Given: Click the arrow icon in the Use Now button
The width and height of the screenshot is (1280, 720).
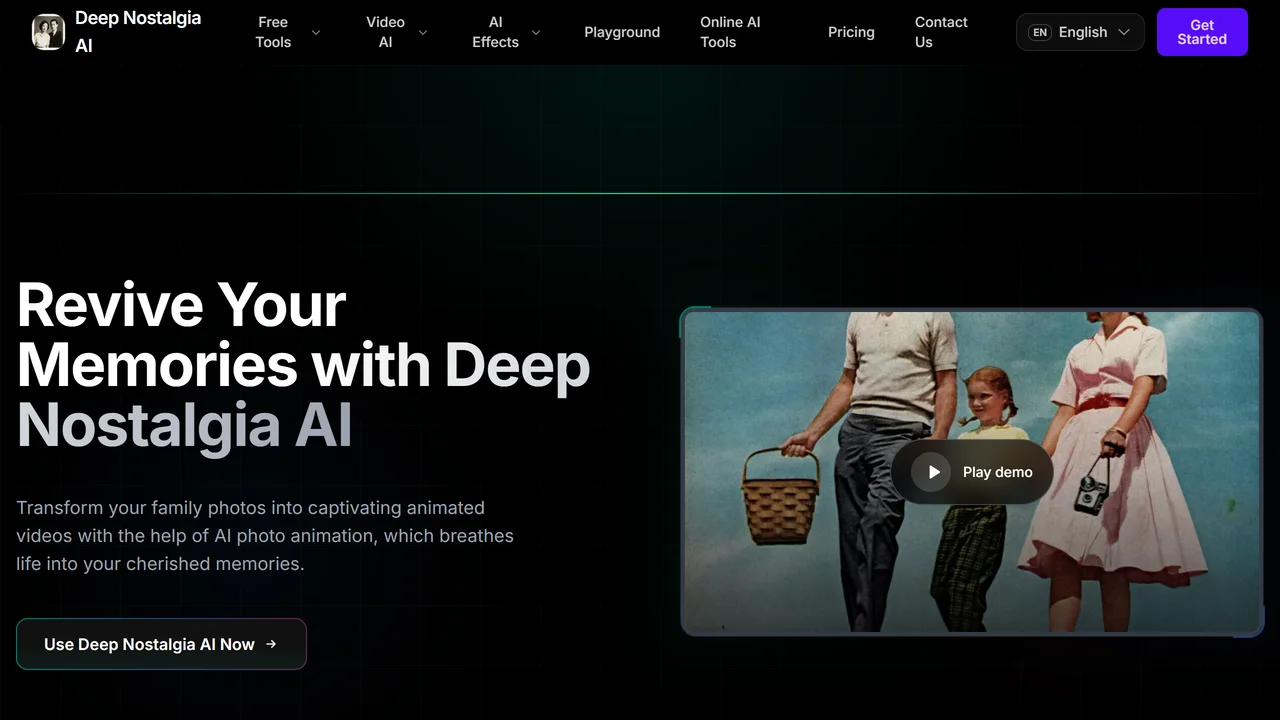Looking at the screenshot, I should (x=271, y=644).
